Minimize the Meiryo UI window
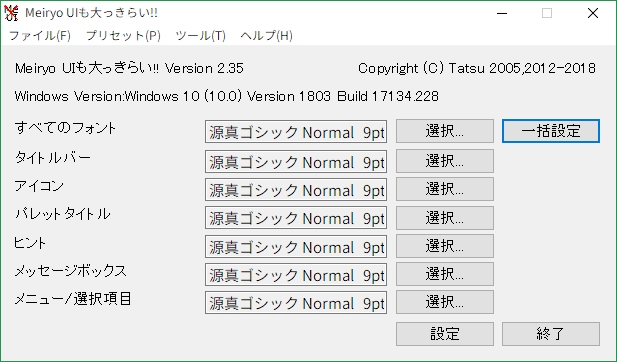Viewport: 617px width, 362px height. (x=502, y=13)
